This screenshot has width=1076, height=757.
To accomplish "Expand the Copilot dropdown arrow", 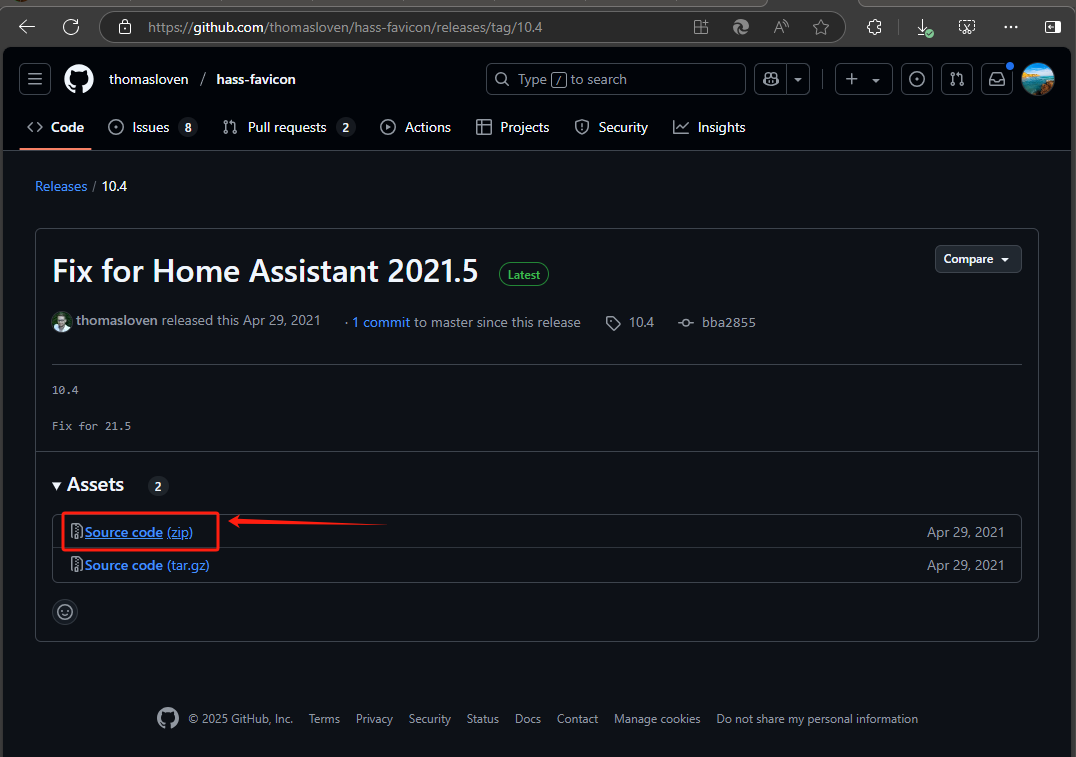I will 798,79.
